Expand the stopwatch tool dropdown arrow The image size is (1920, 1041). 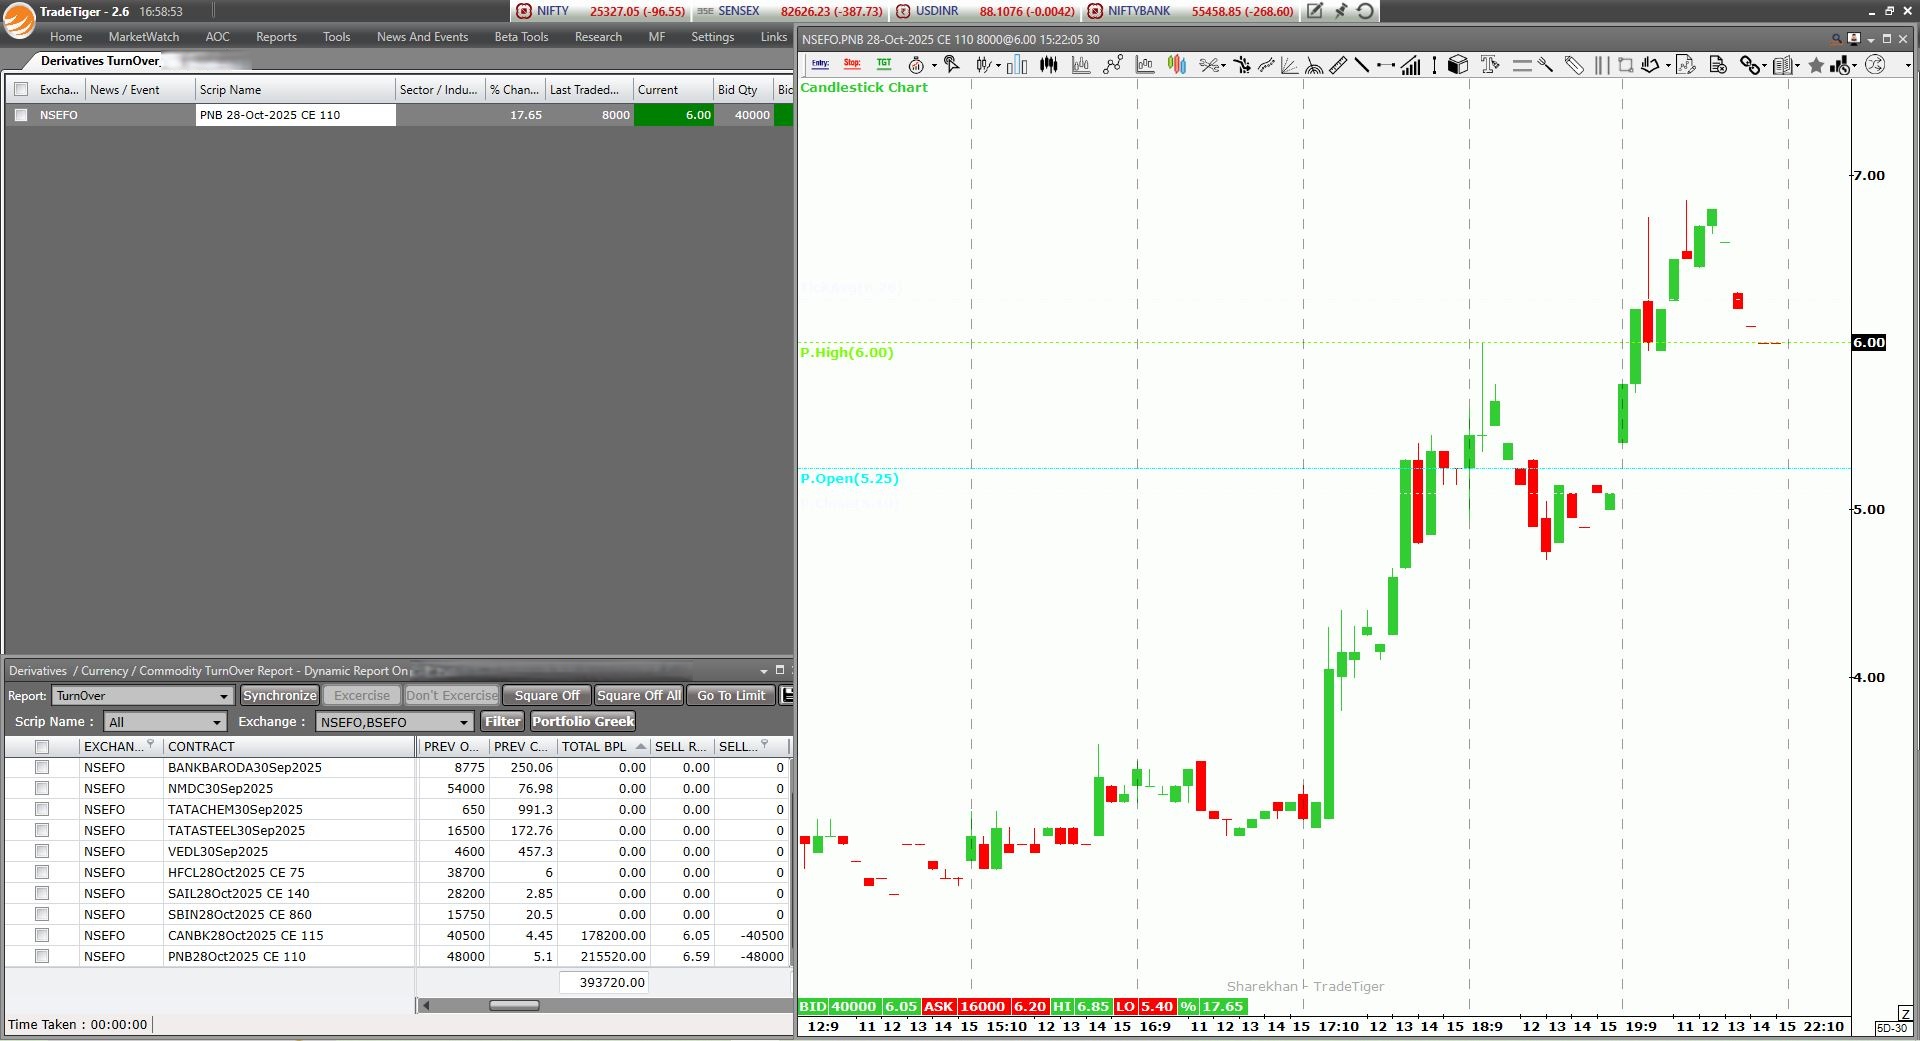tap(934, 66)
